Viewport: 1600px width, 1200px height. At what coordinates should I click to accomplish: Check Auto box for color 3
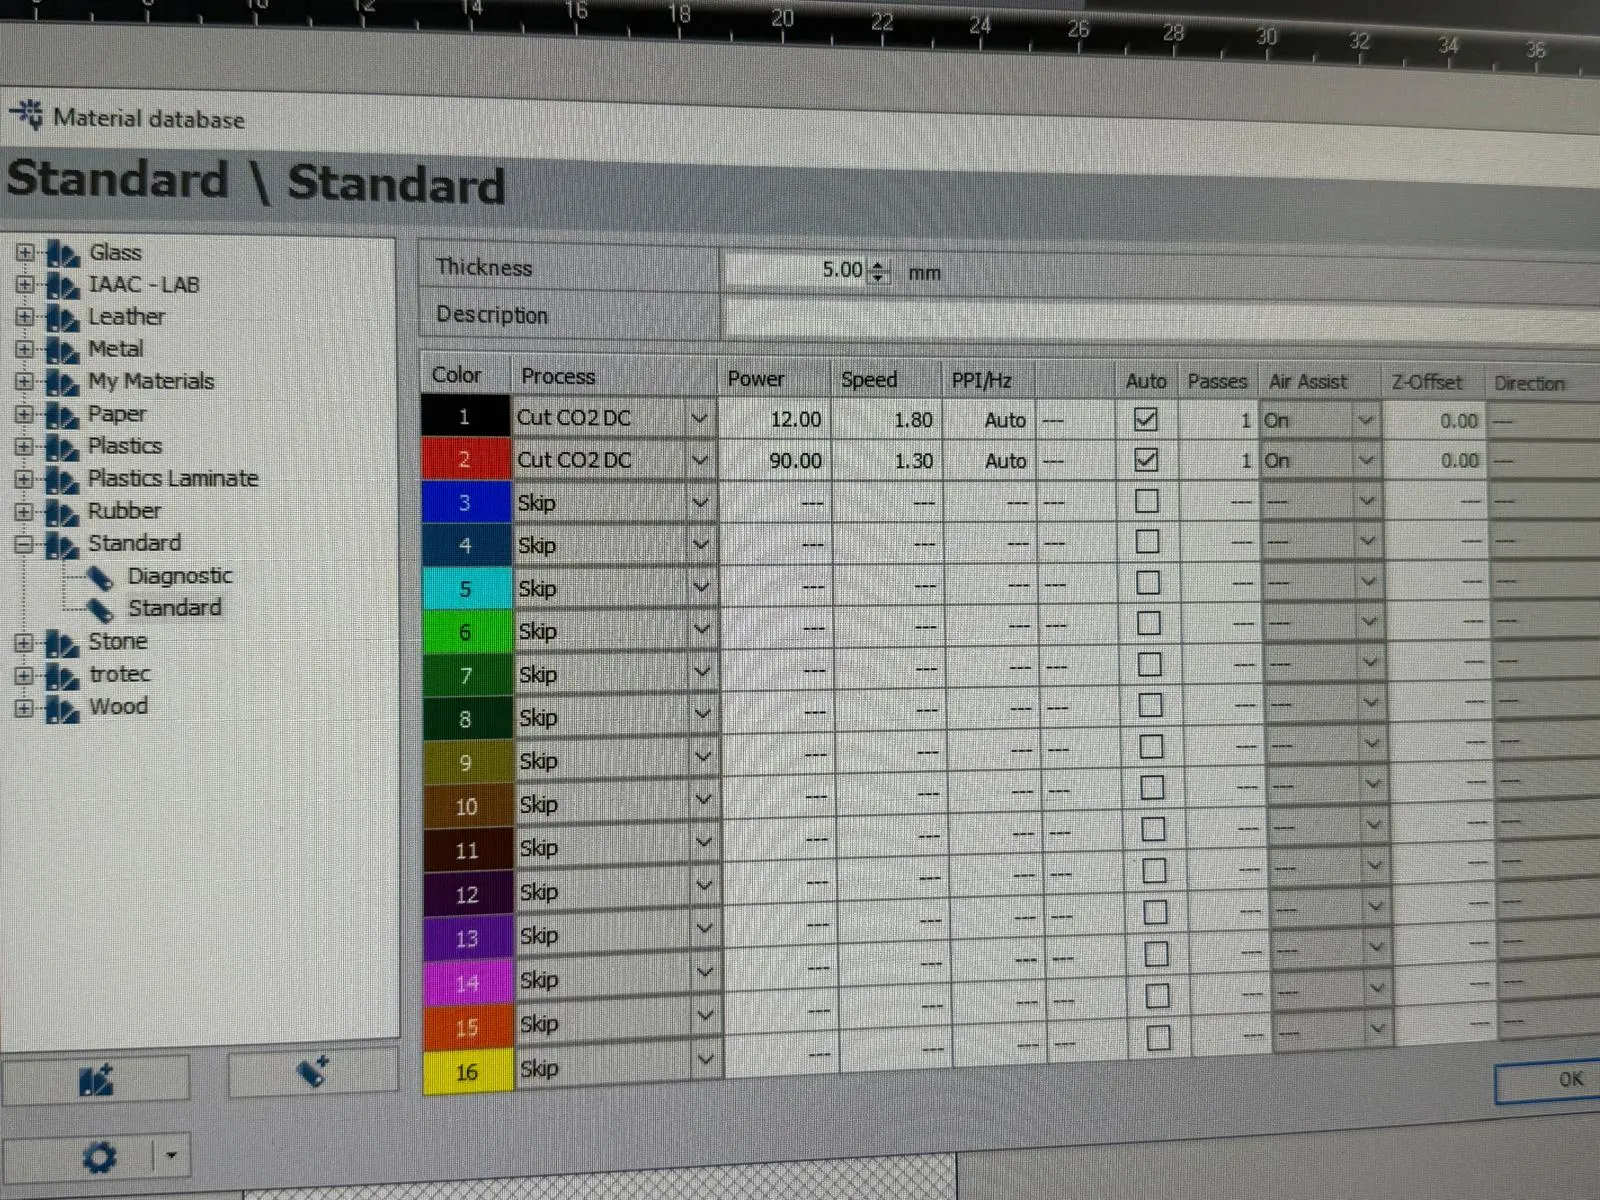point(1147,501)
